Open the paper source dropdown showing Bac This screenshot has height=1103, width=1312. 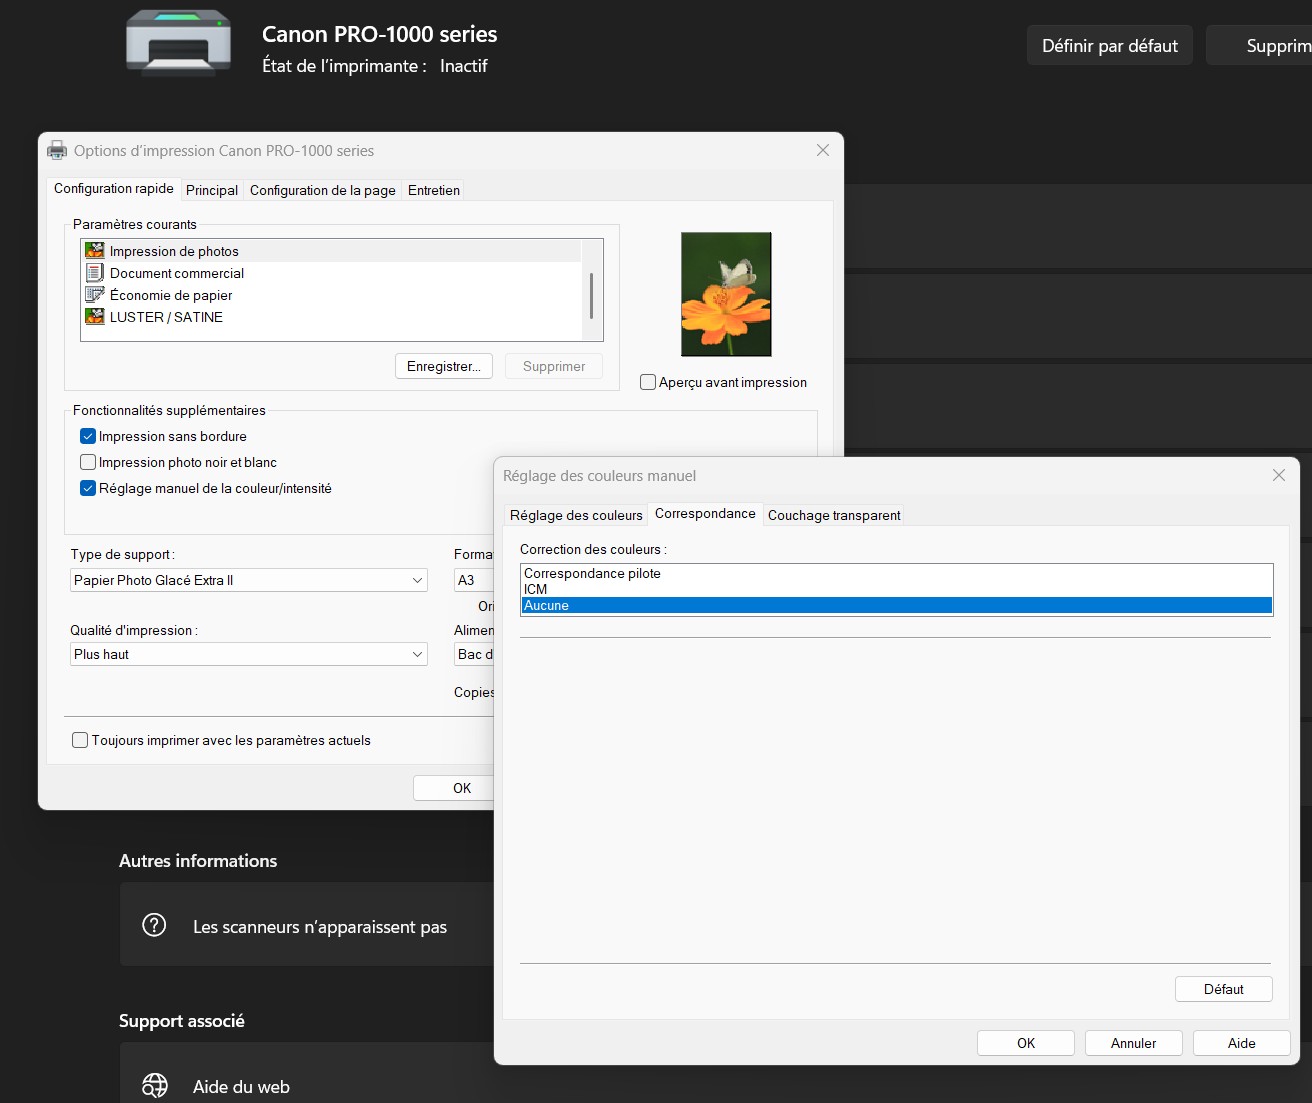click(x=474, y=654)
